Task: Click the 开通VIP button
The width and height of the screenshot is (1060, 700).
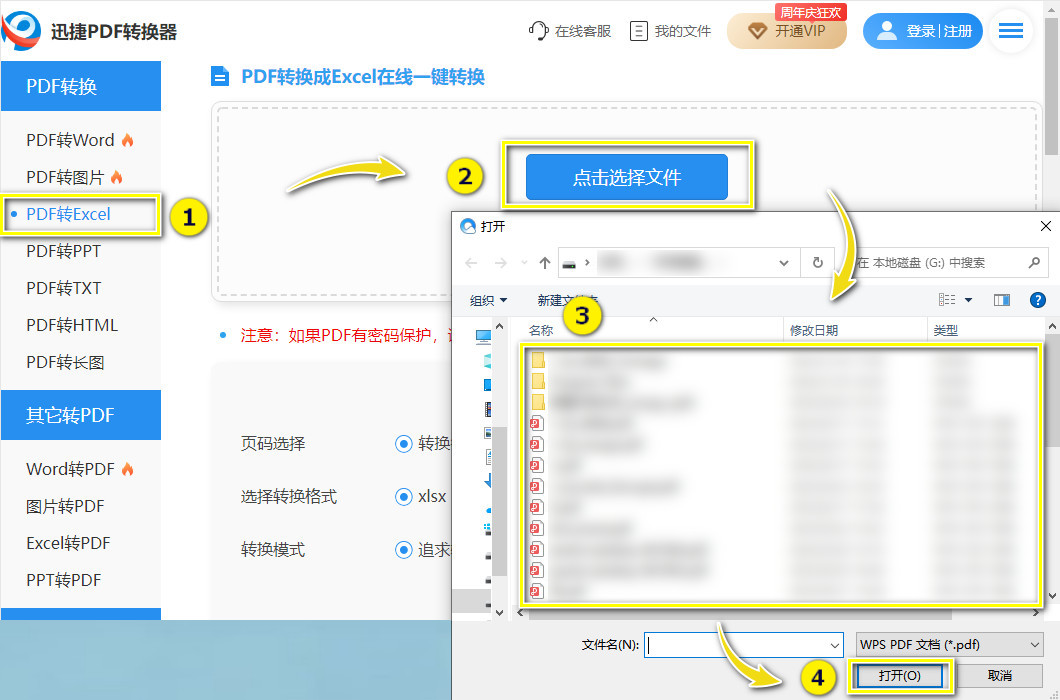Action: [x=787, y=31]
